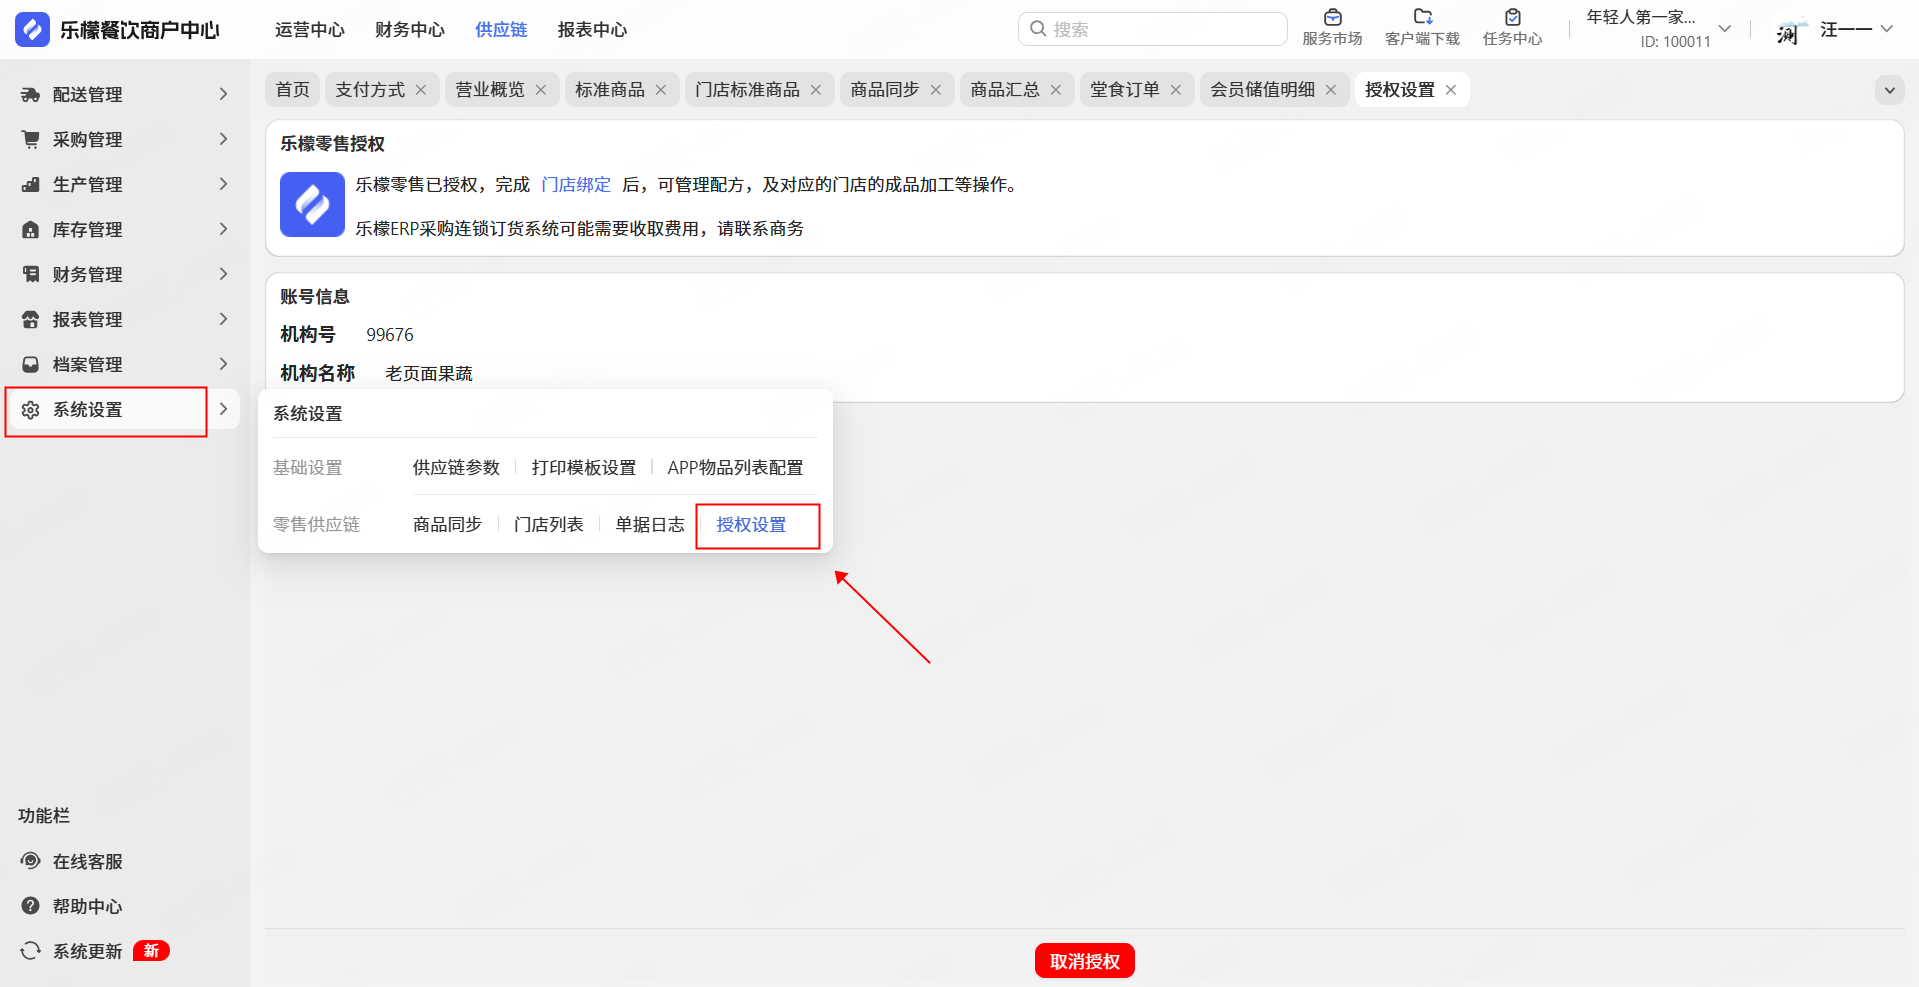The height and width of the screenshot is (987, 1919).
Task: Click the 财务管理 icon in sidebar
Action: (x=31, y=274)
